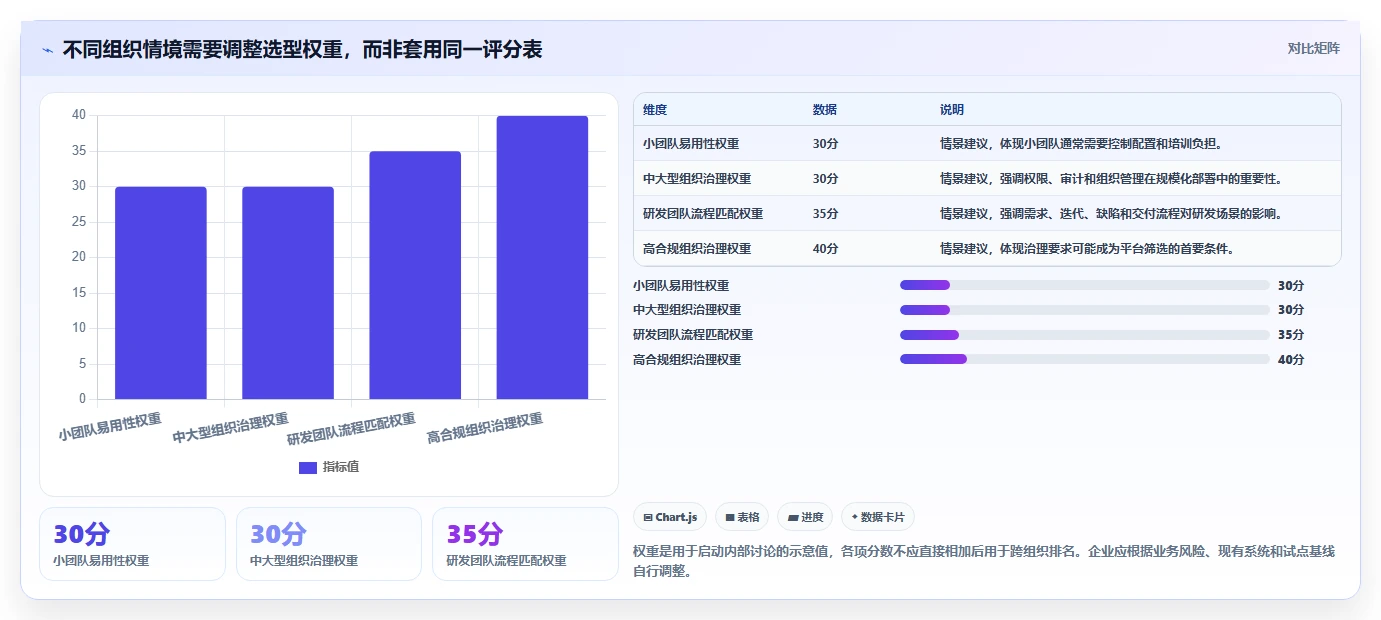The height and width of the screenshot is (620, 1381).
Task: Click the pulse icon beside the title
Action: point(47,49)
